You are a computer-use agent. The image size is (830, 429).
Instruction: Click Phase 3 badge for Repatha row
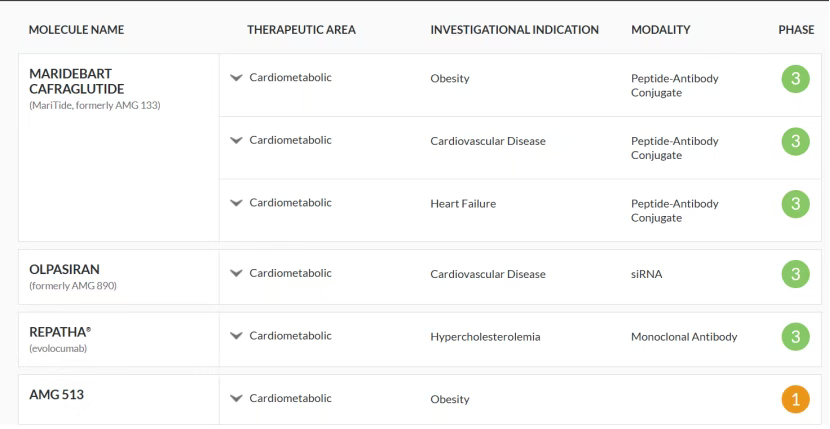795,337
